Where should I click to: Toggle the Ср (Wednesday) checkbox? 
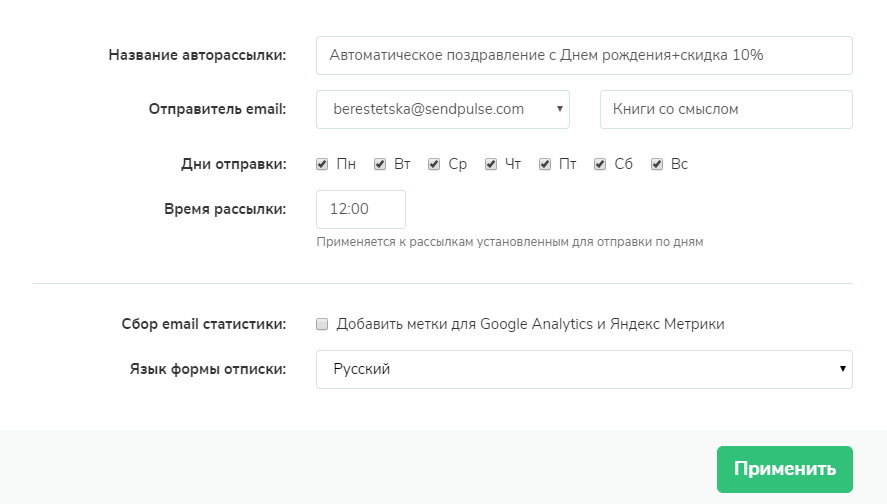click(434, 164)
